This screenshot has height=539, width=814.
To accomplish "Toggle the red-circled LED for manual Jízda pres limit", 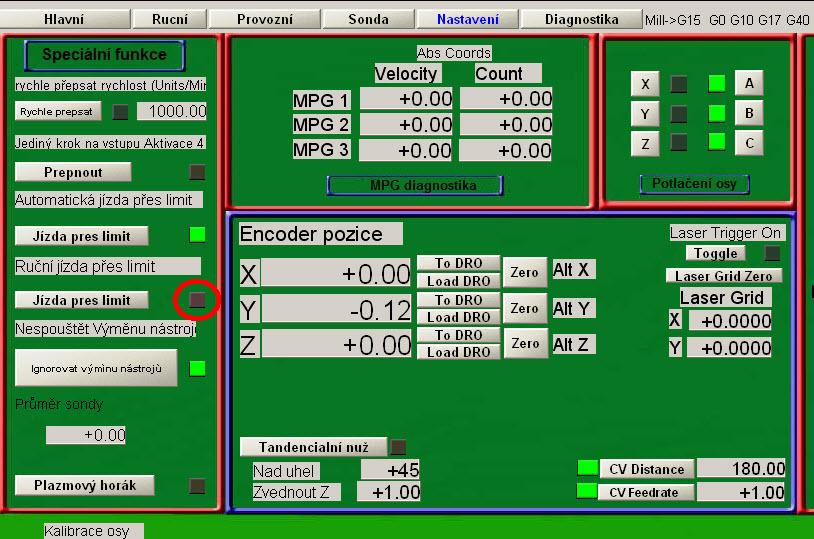I will 197,299.
